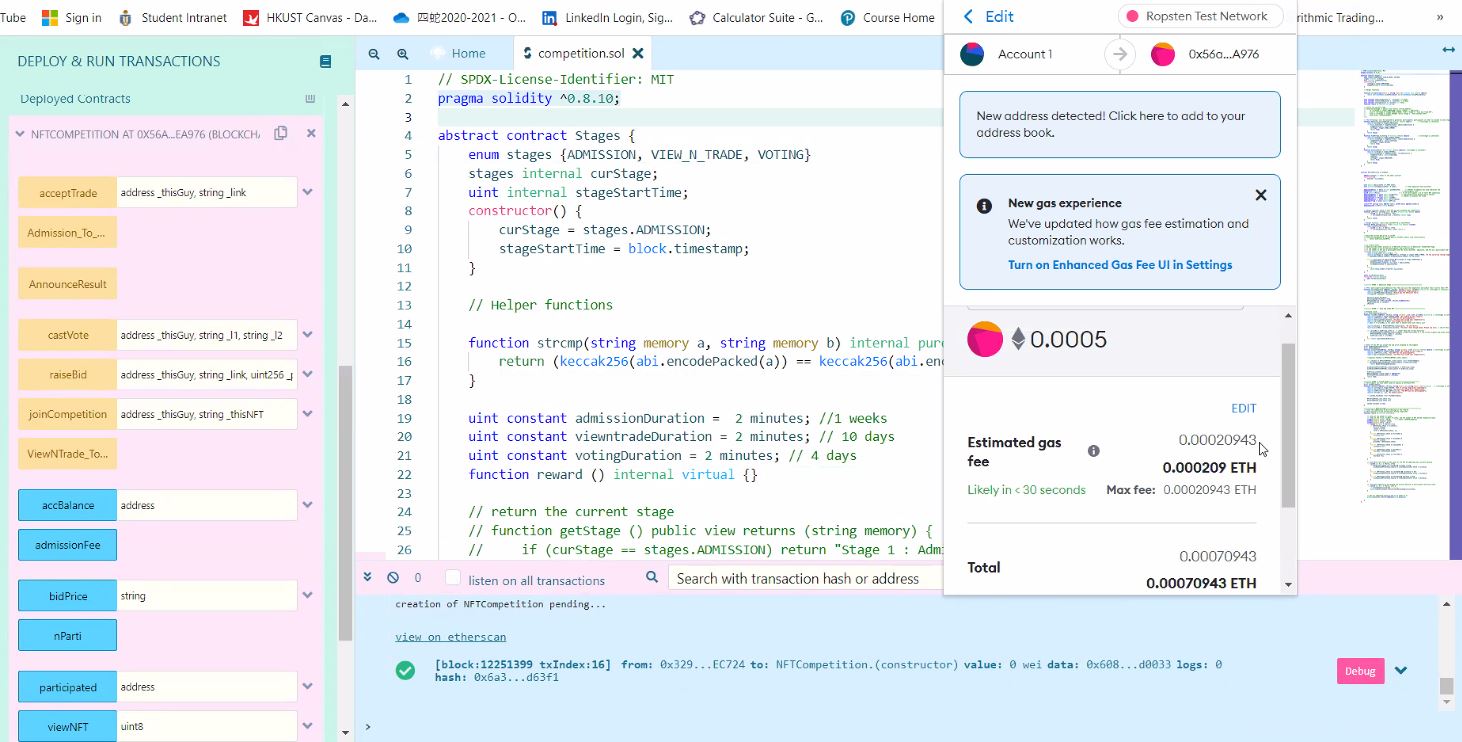1462x742 pixels.
Task: Copy the deployed contract address
Action: 283,132
